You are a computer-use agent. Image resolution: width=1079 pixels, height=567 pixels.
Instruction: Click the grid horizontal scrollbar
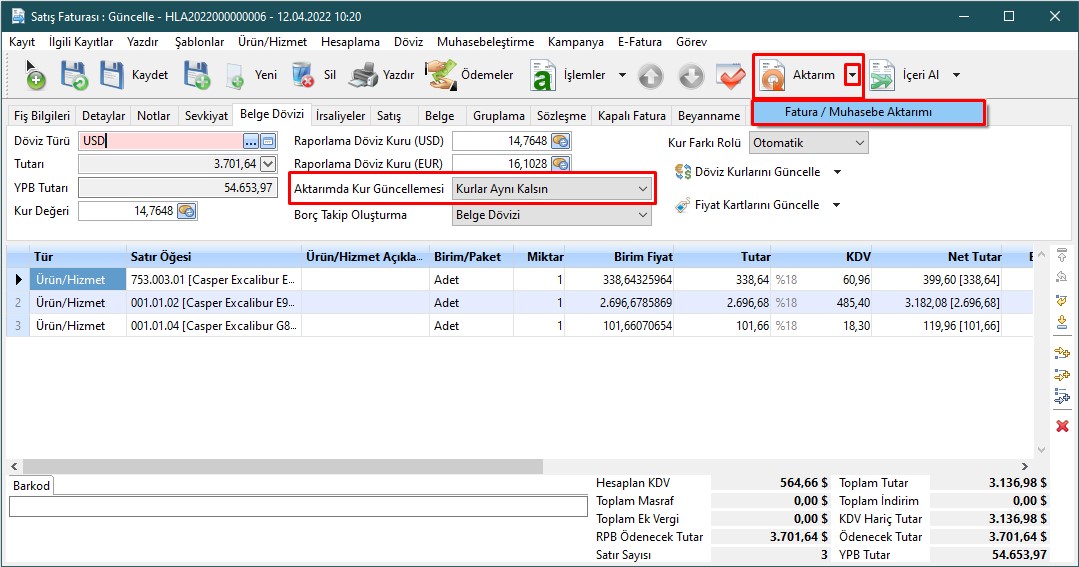pos(282,467)
